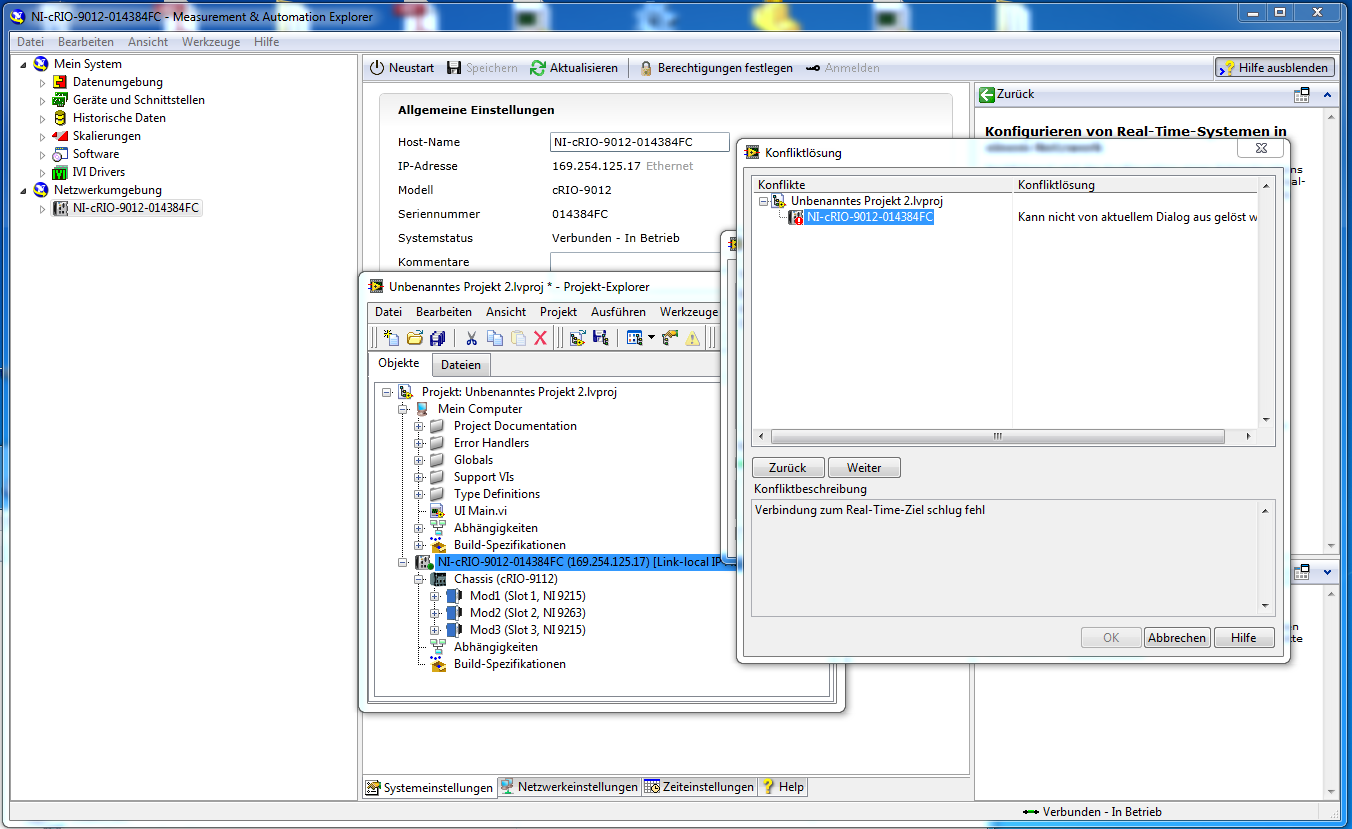This screenshot has height=829, width=1352.
Task: Click the IVI Drivers icon
Action: pos(61,172)
